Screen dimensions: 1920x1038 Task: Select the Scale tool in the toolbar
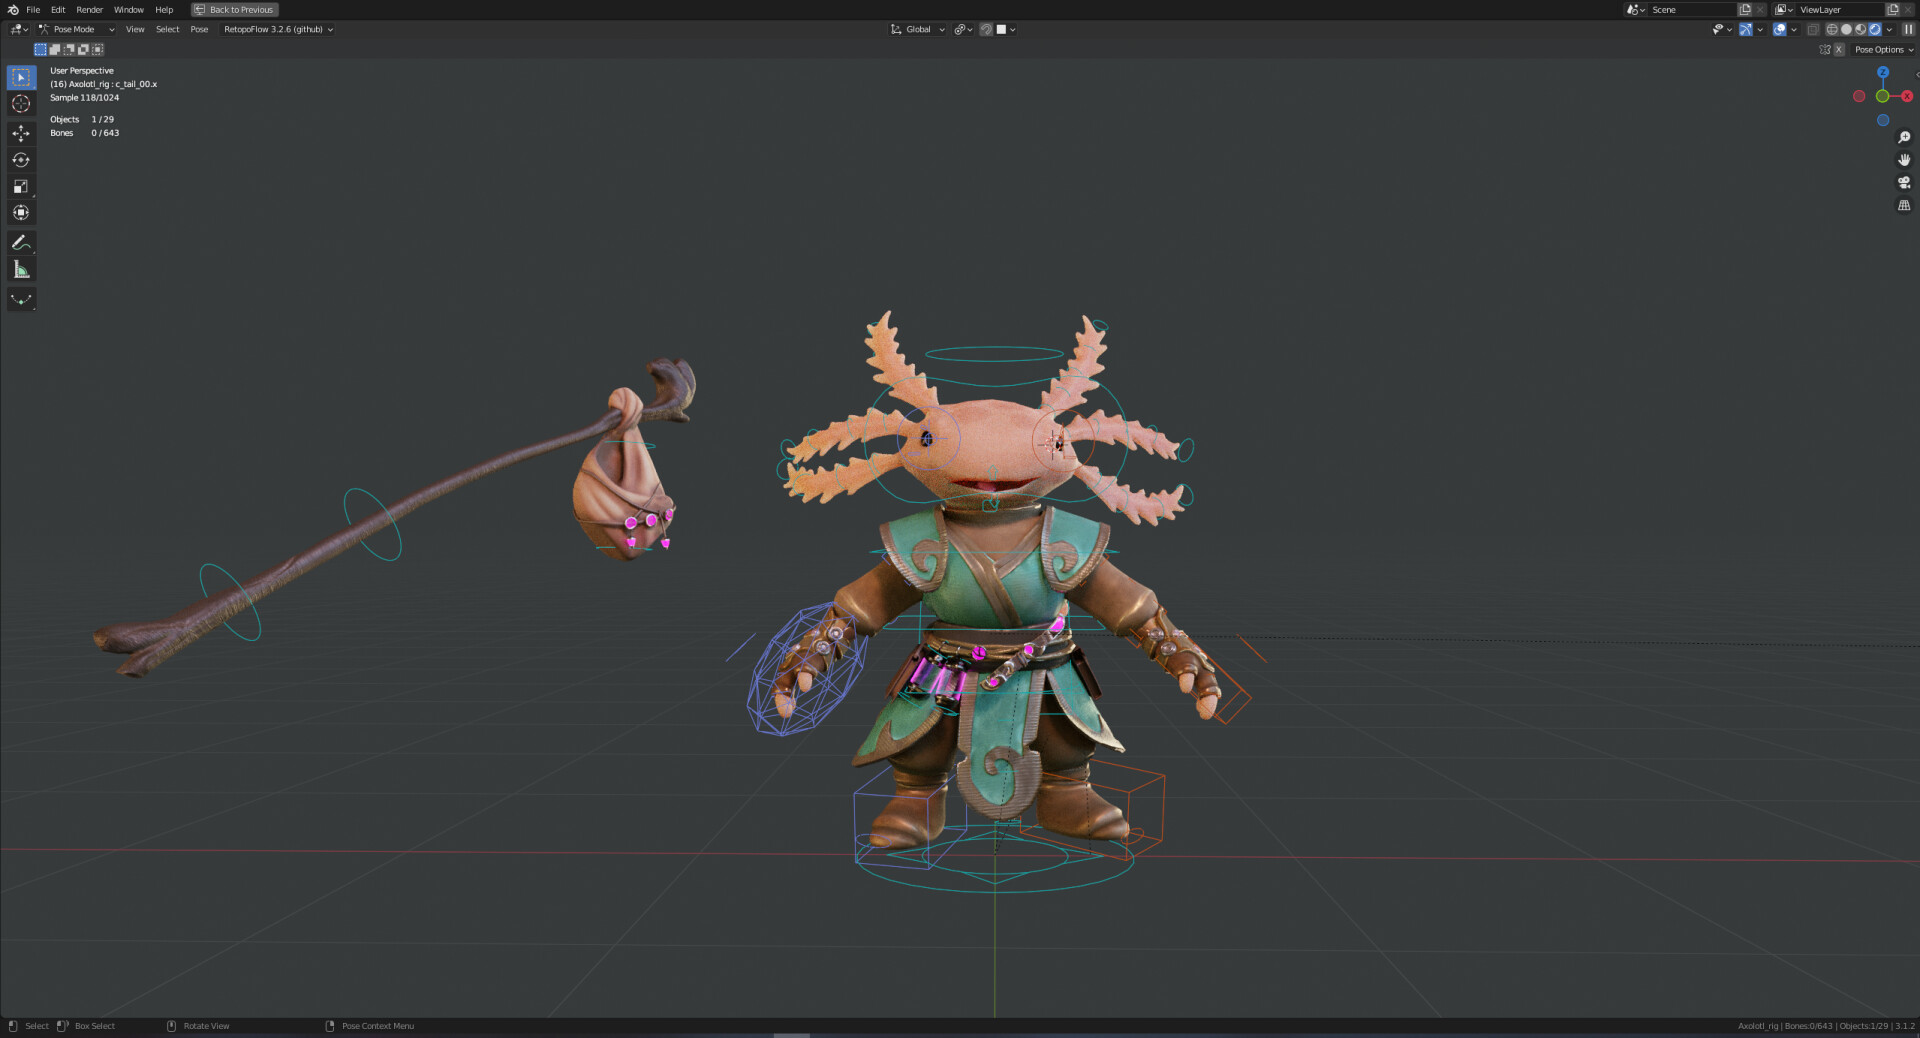[x=21, y=186]
